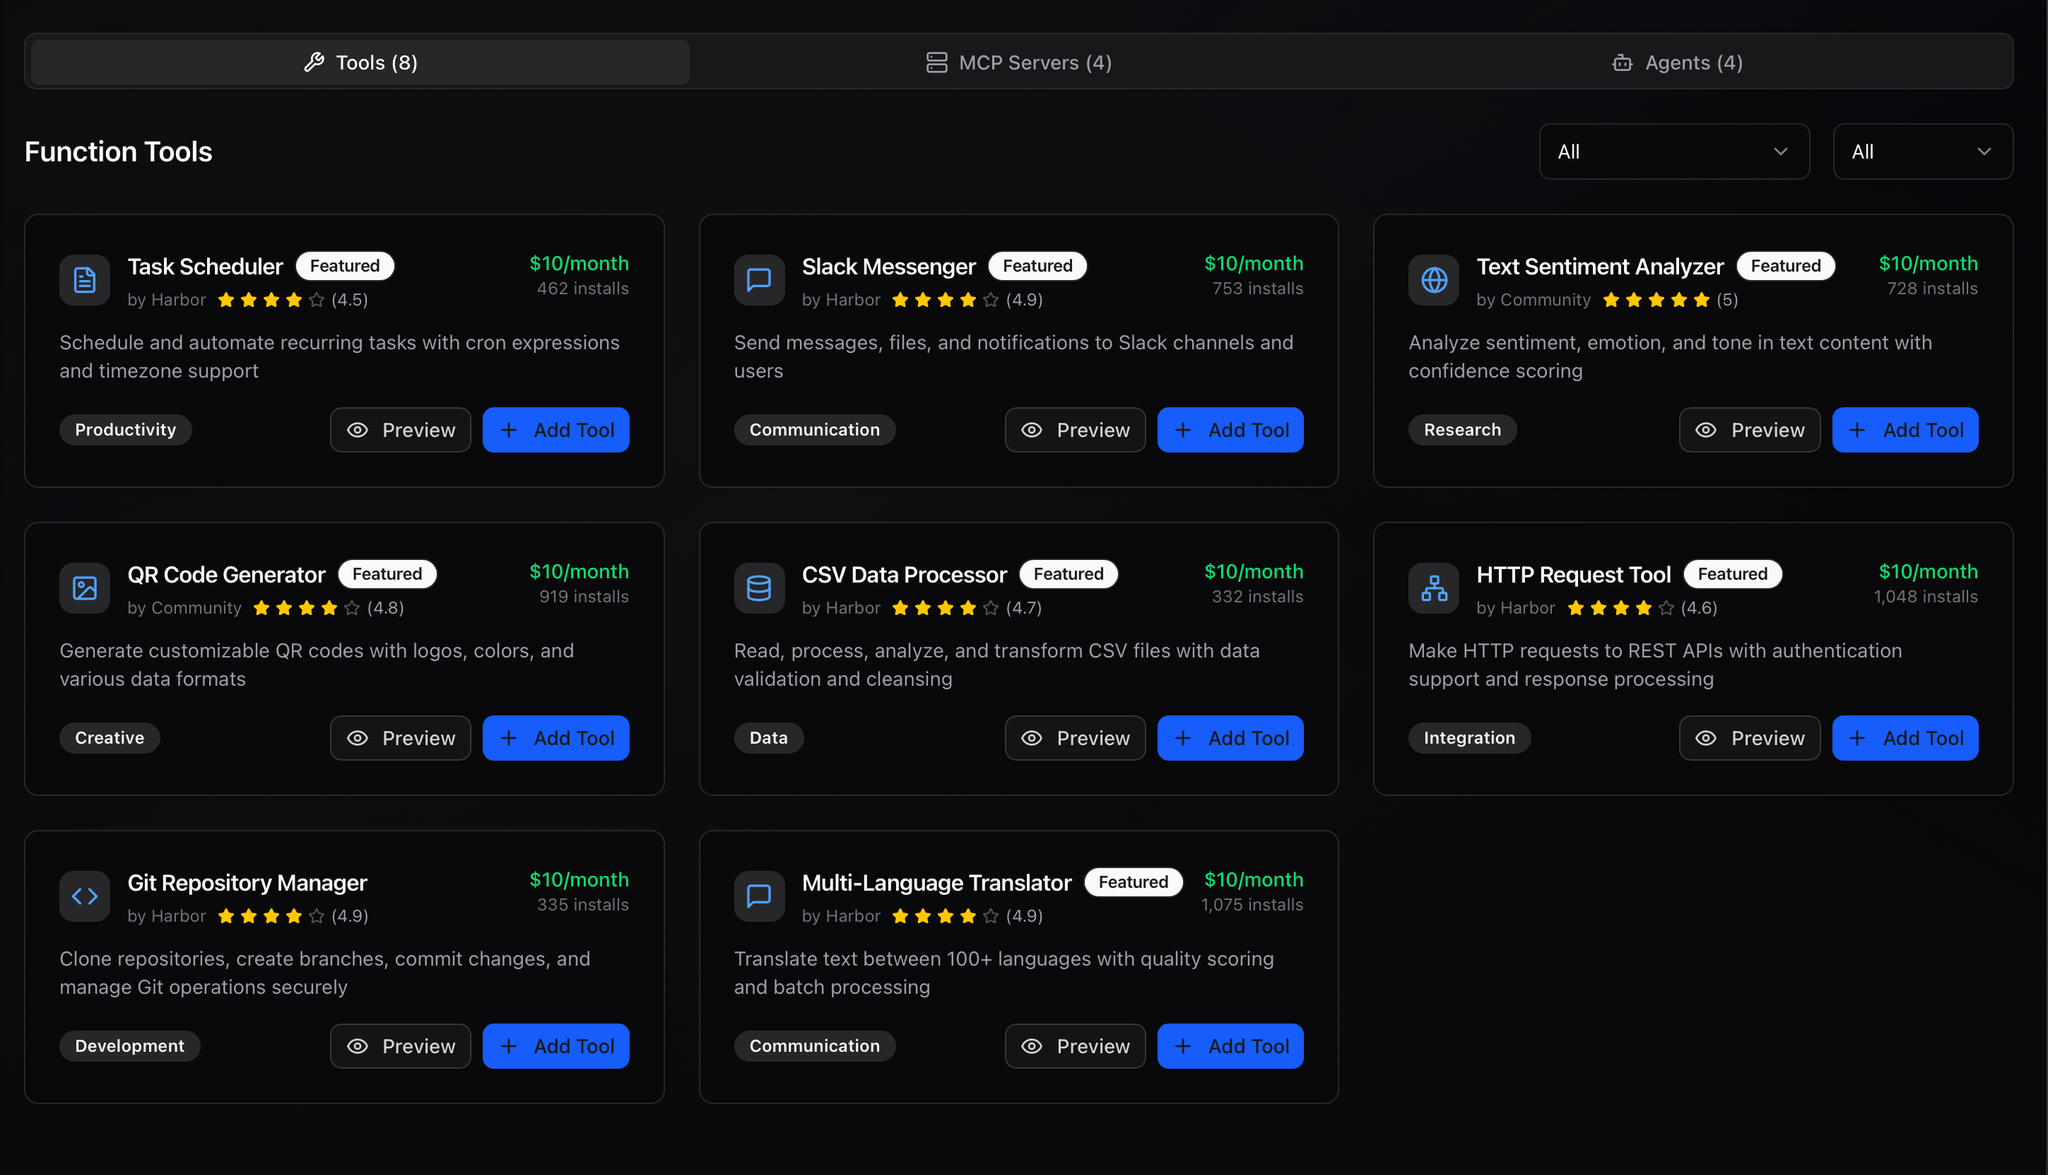
Task: Click the HTTP Request Tool network icon
Action: [1434, 588]
